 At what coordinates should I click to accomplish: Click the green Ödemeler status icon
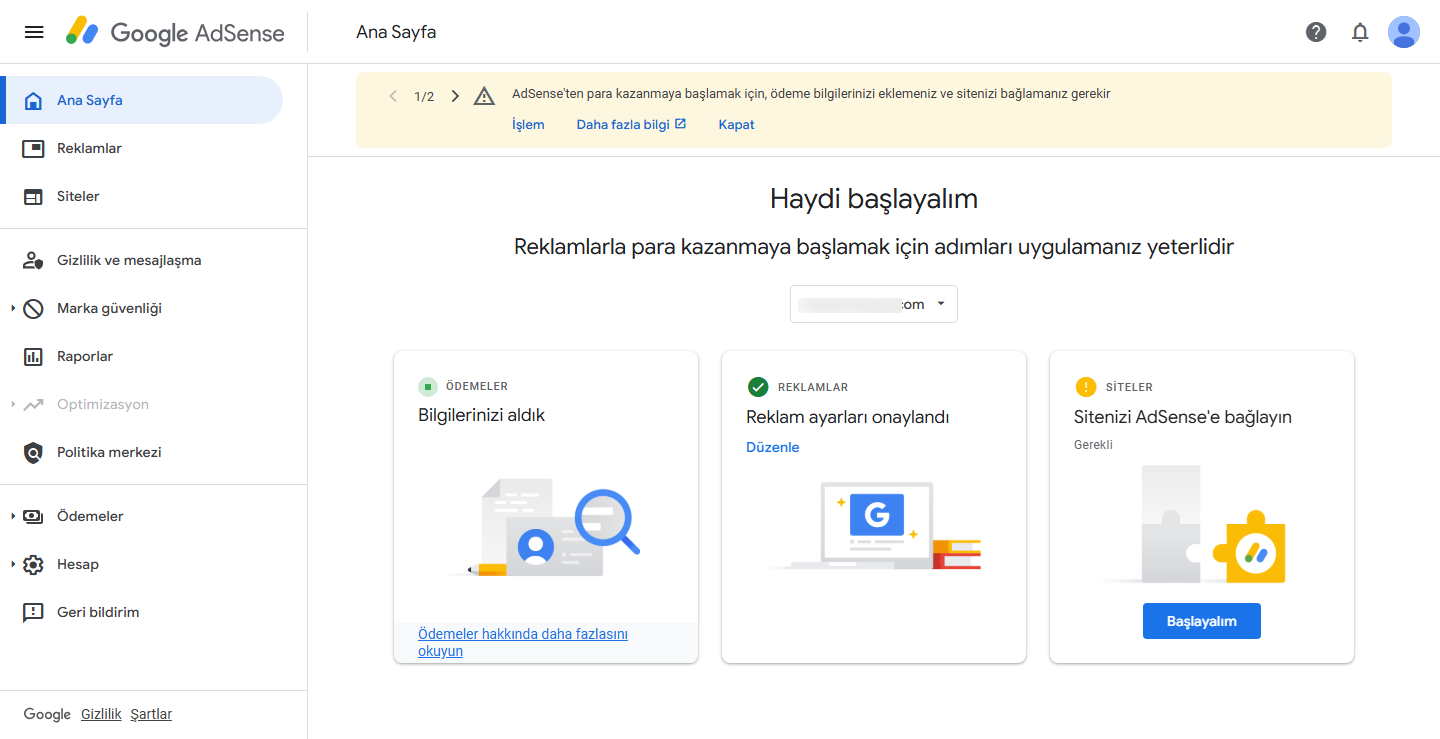point(428,386)
